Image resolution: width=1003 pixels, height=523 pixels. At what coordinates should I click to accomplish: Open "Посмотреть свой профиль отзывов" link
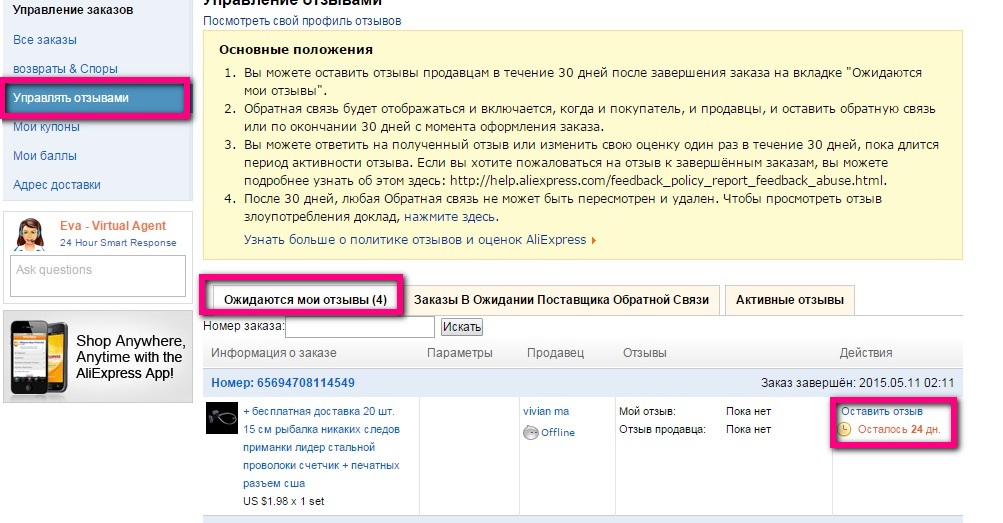(x=303, y=21)
